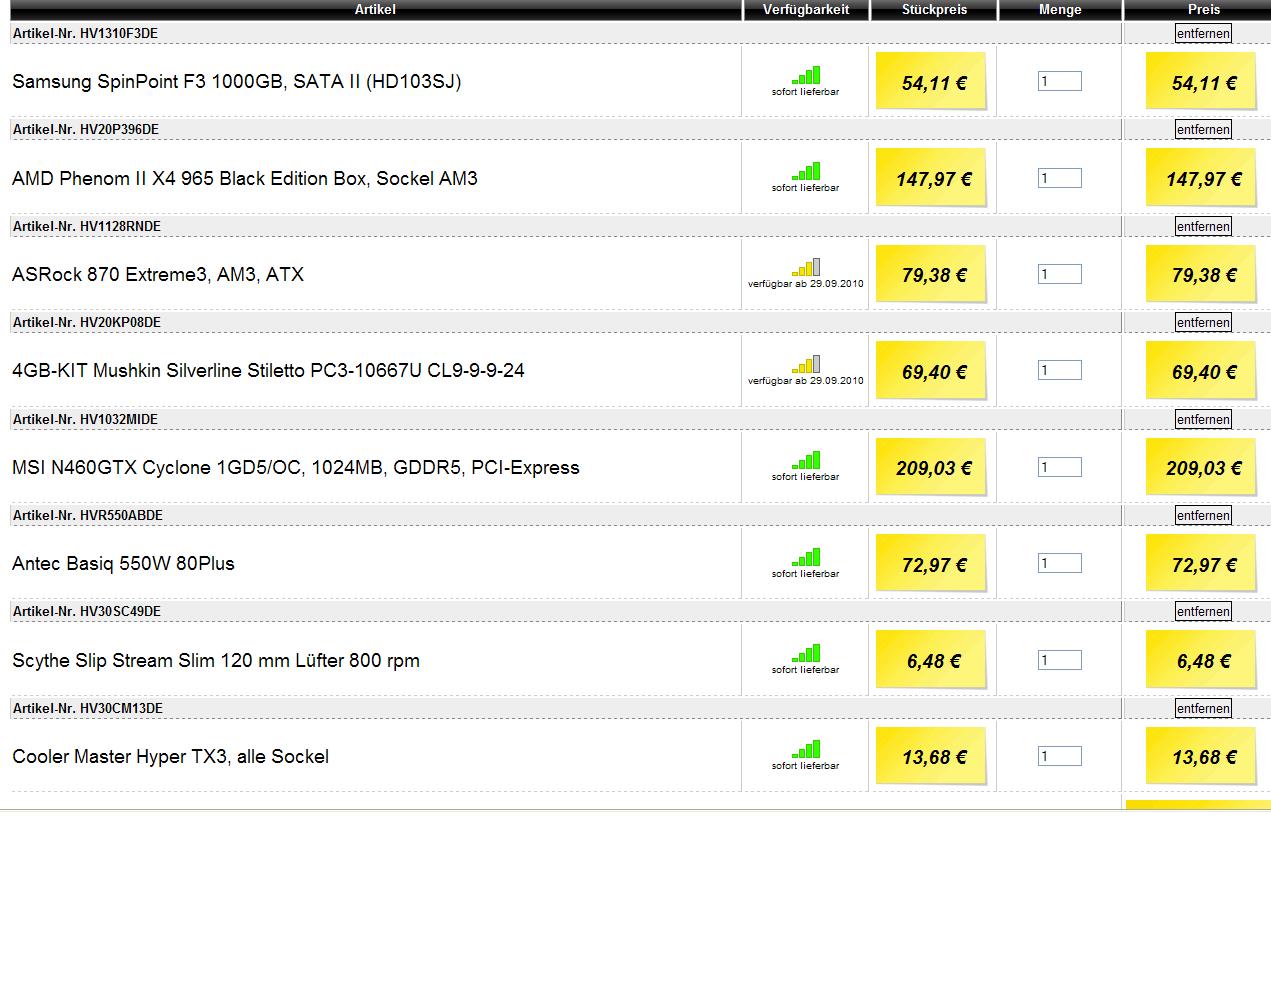The image size is (1271, 1000).
Task: Click the availability bars icon for Antec Basiq 550W
Action: pos(806,558)
